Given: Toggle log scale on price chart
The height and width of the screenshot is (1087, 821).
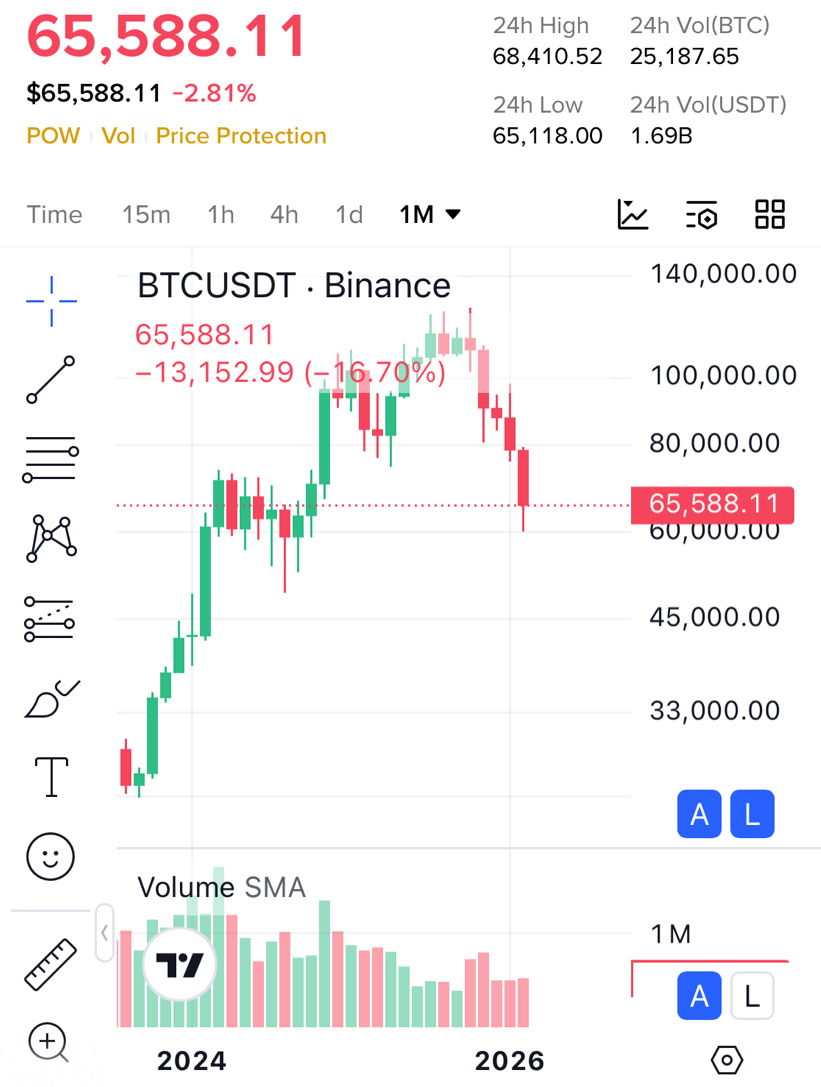Looking at the screenshot, I should [752, 815].
